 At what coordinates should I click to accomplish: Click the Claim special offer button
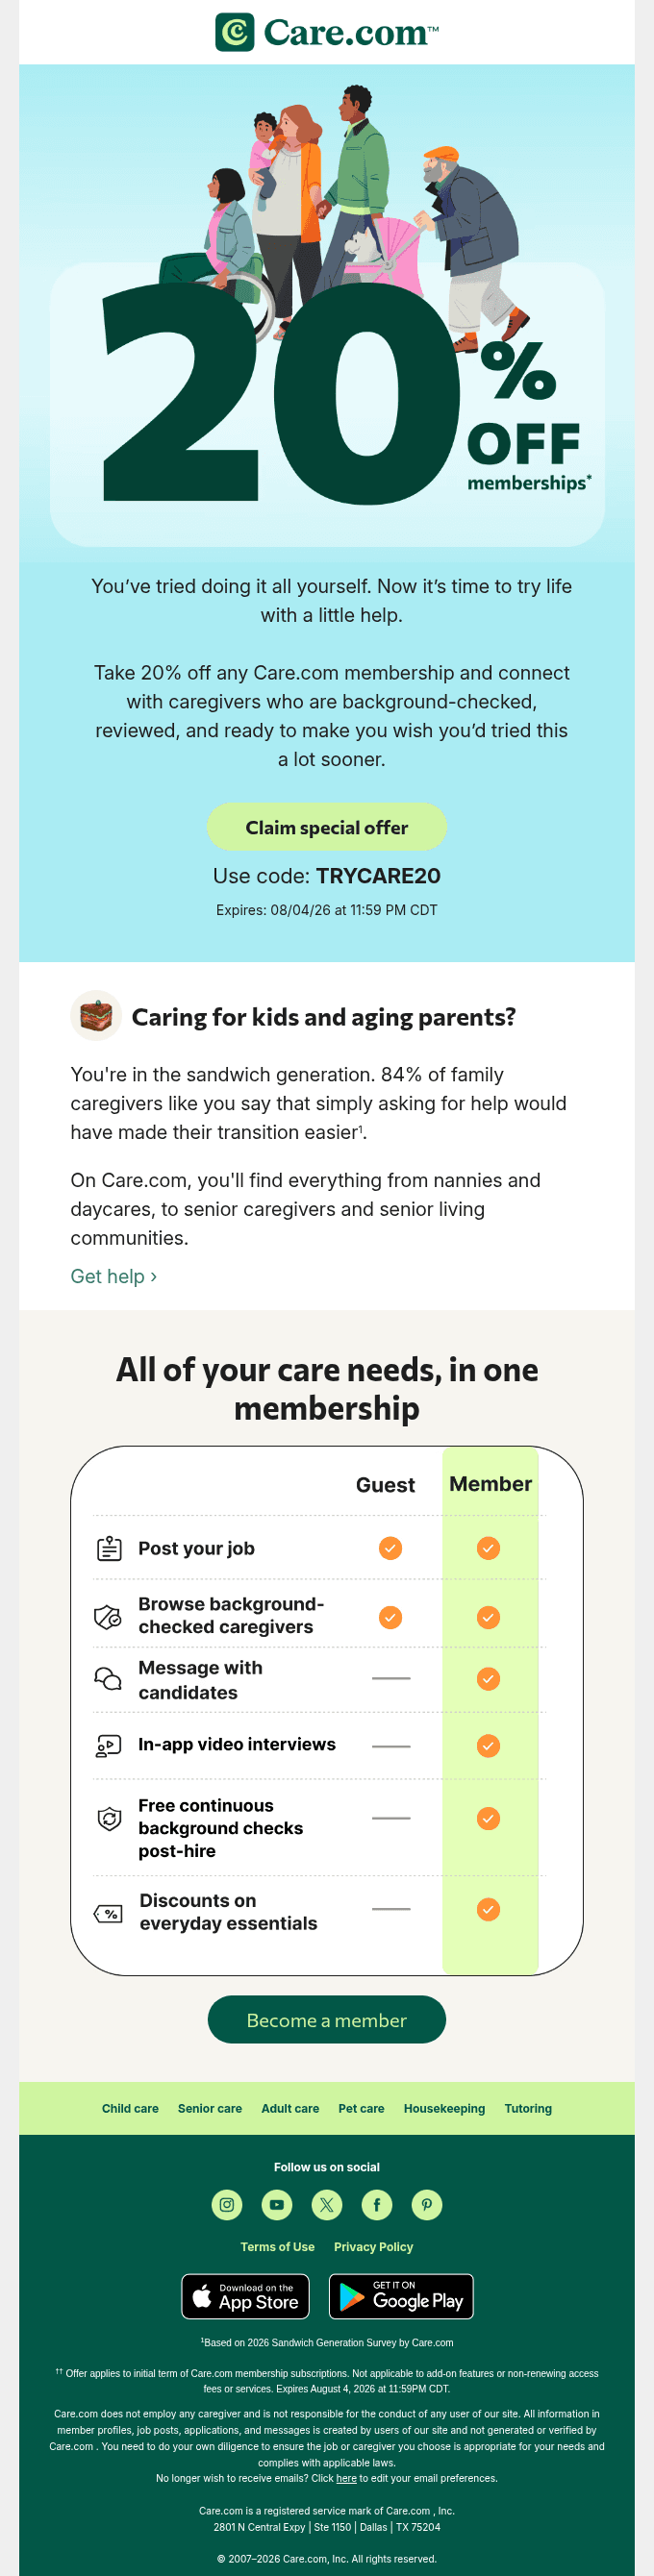click(x=327, y=827)
